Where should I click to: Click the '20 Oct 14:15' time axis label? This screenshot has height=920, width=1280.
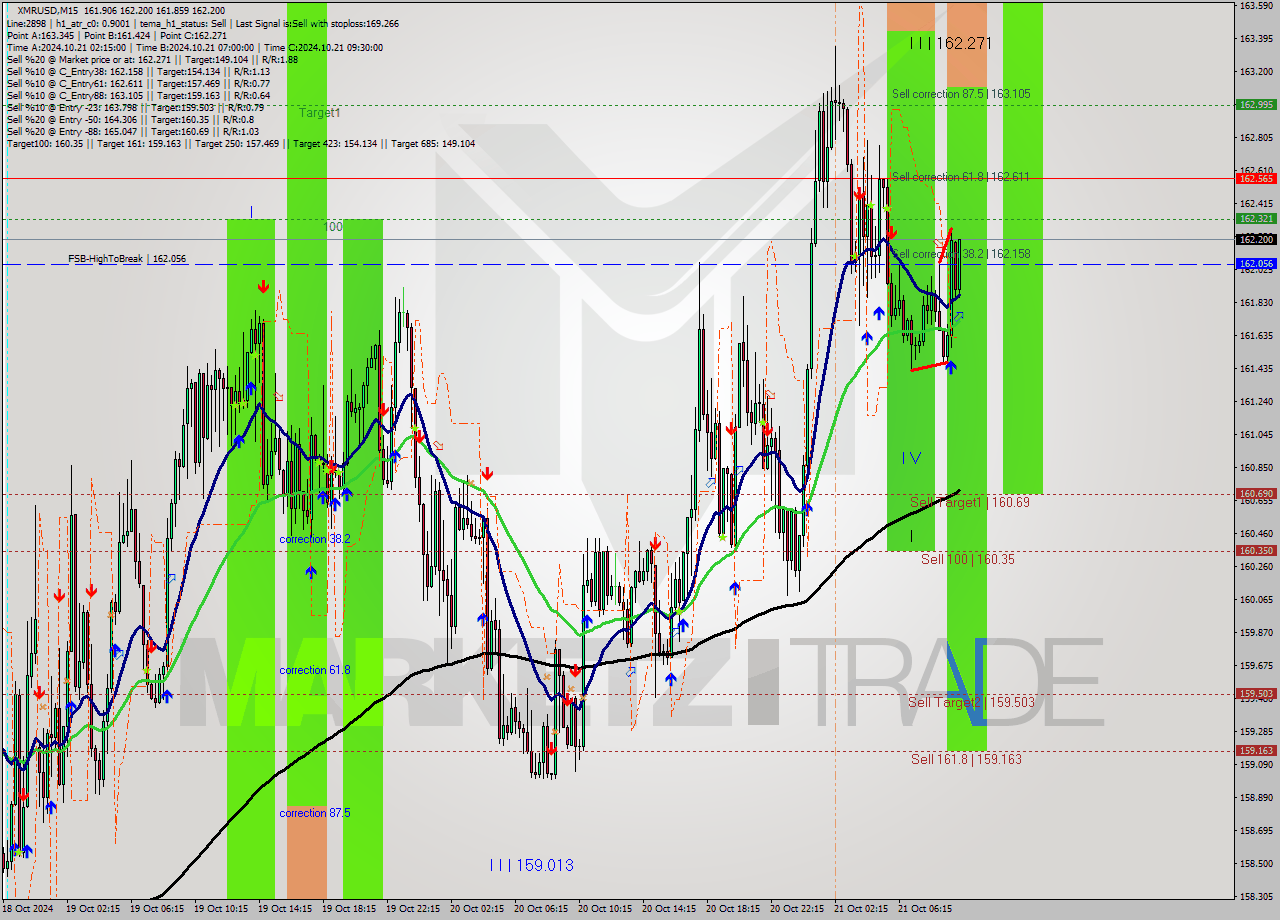pyautogui.click(x=669, y=909)
